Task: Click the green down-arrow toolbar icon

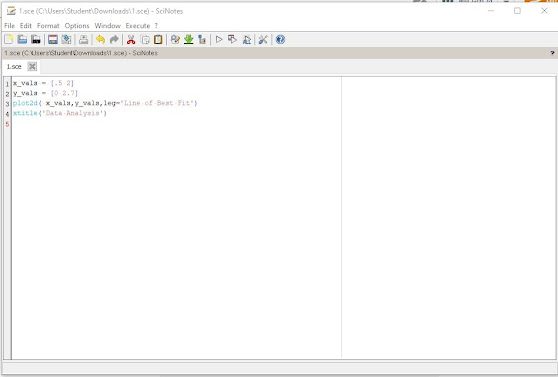Action: click(189, 40)
